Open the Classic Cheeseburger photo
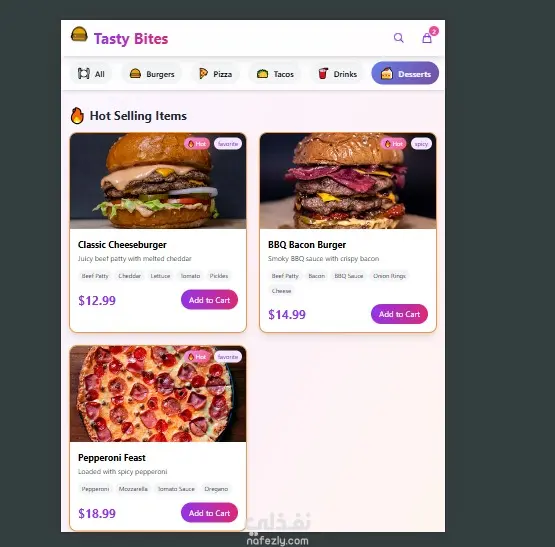Viewport: 555px width, 547px height. [x=158, y=181]
